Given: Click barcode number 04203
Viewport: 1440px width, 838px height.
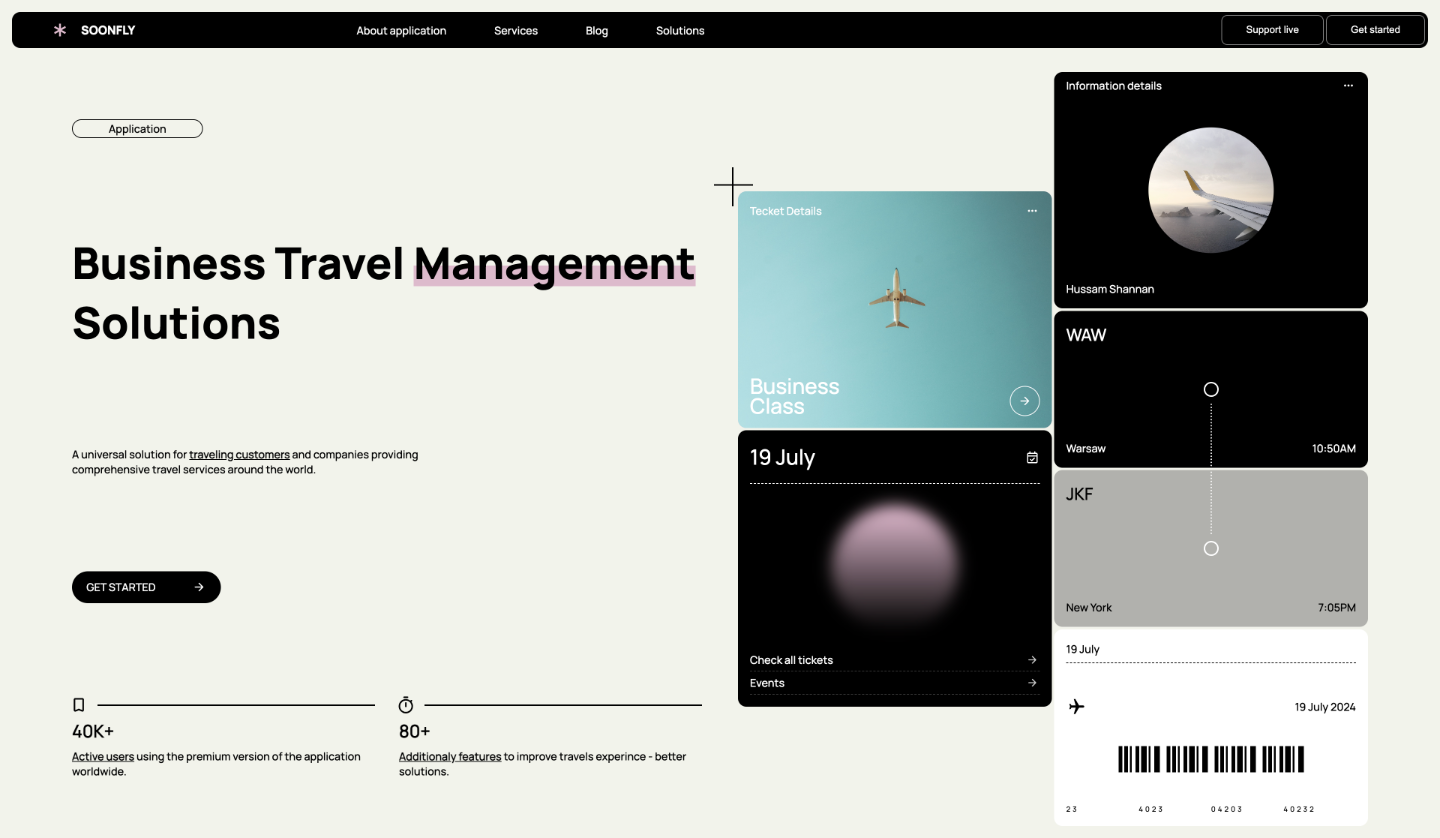Looking at the screenshot, I should click(x=1227, y=809).
